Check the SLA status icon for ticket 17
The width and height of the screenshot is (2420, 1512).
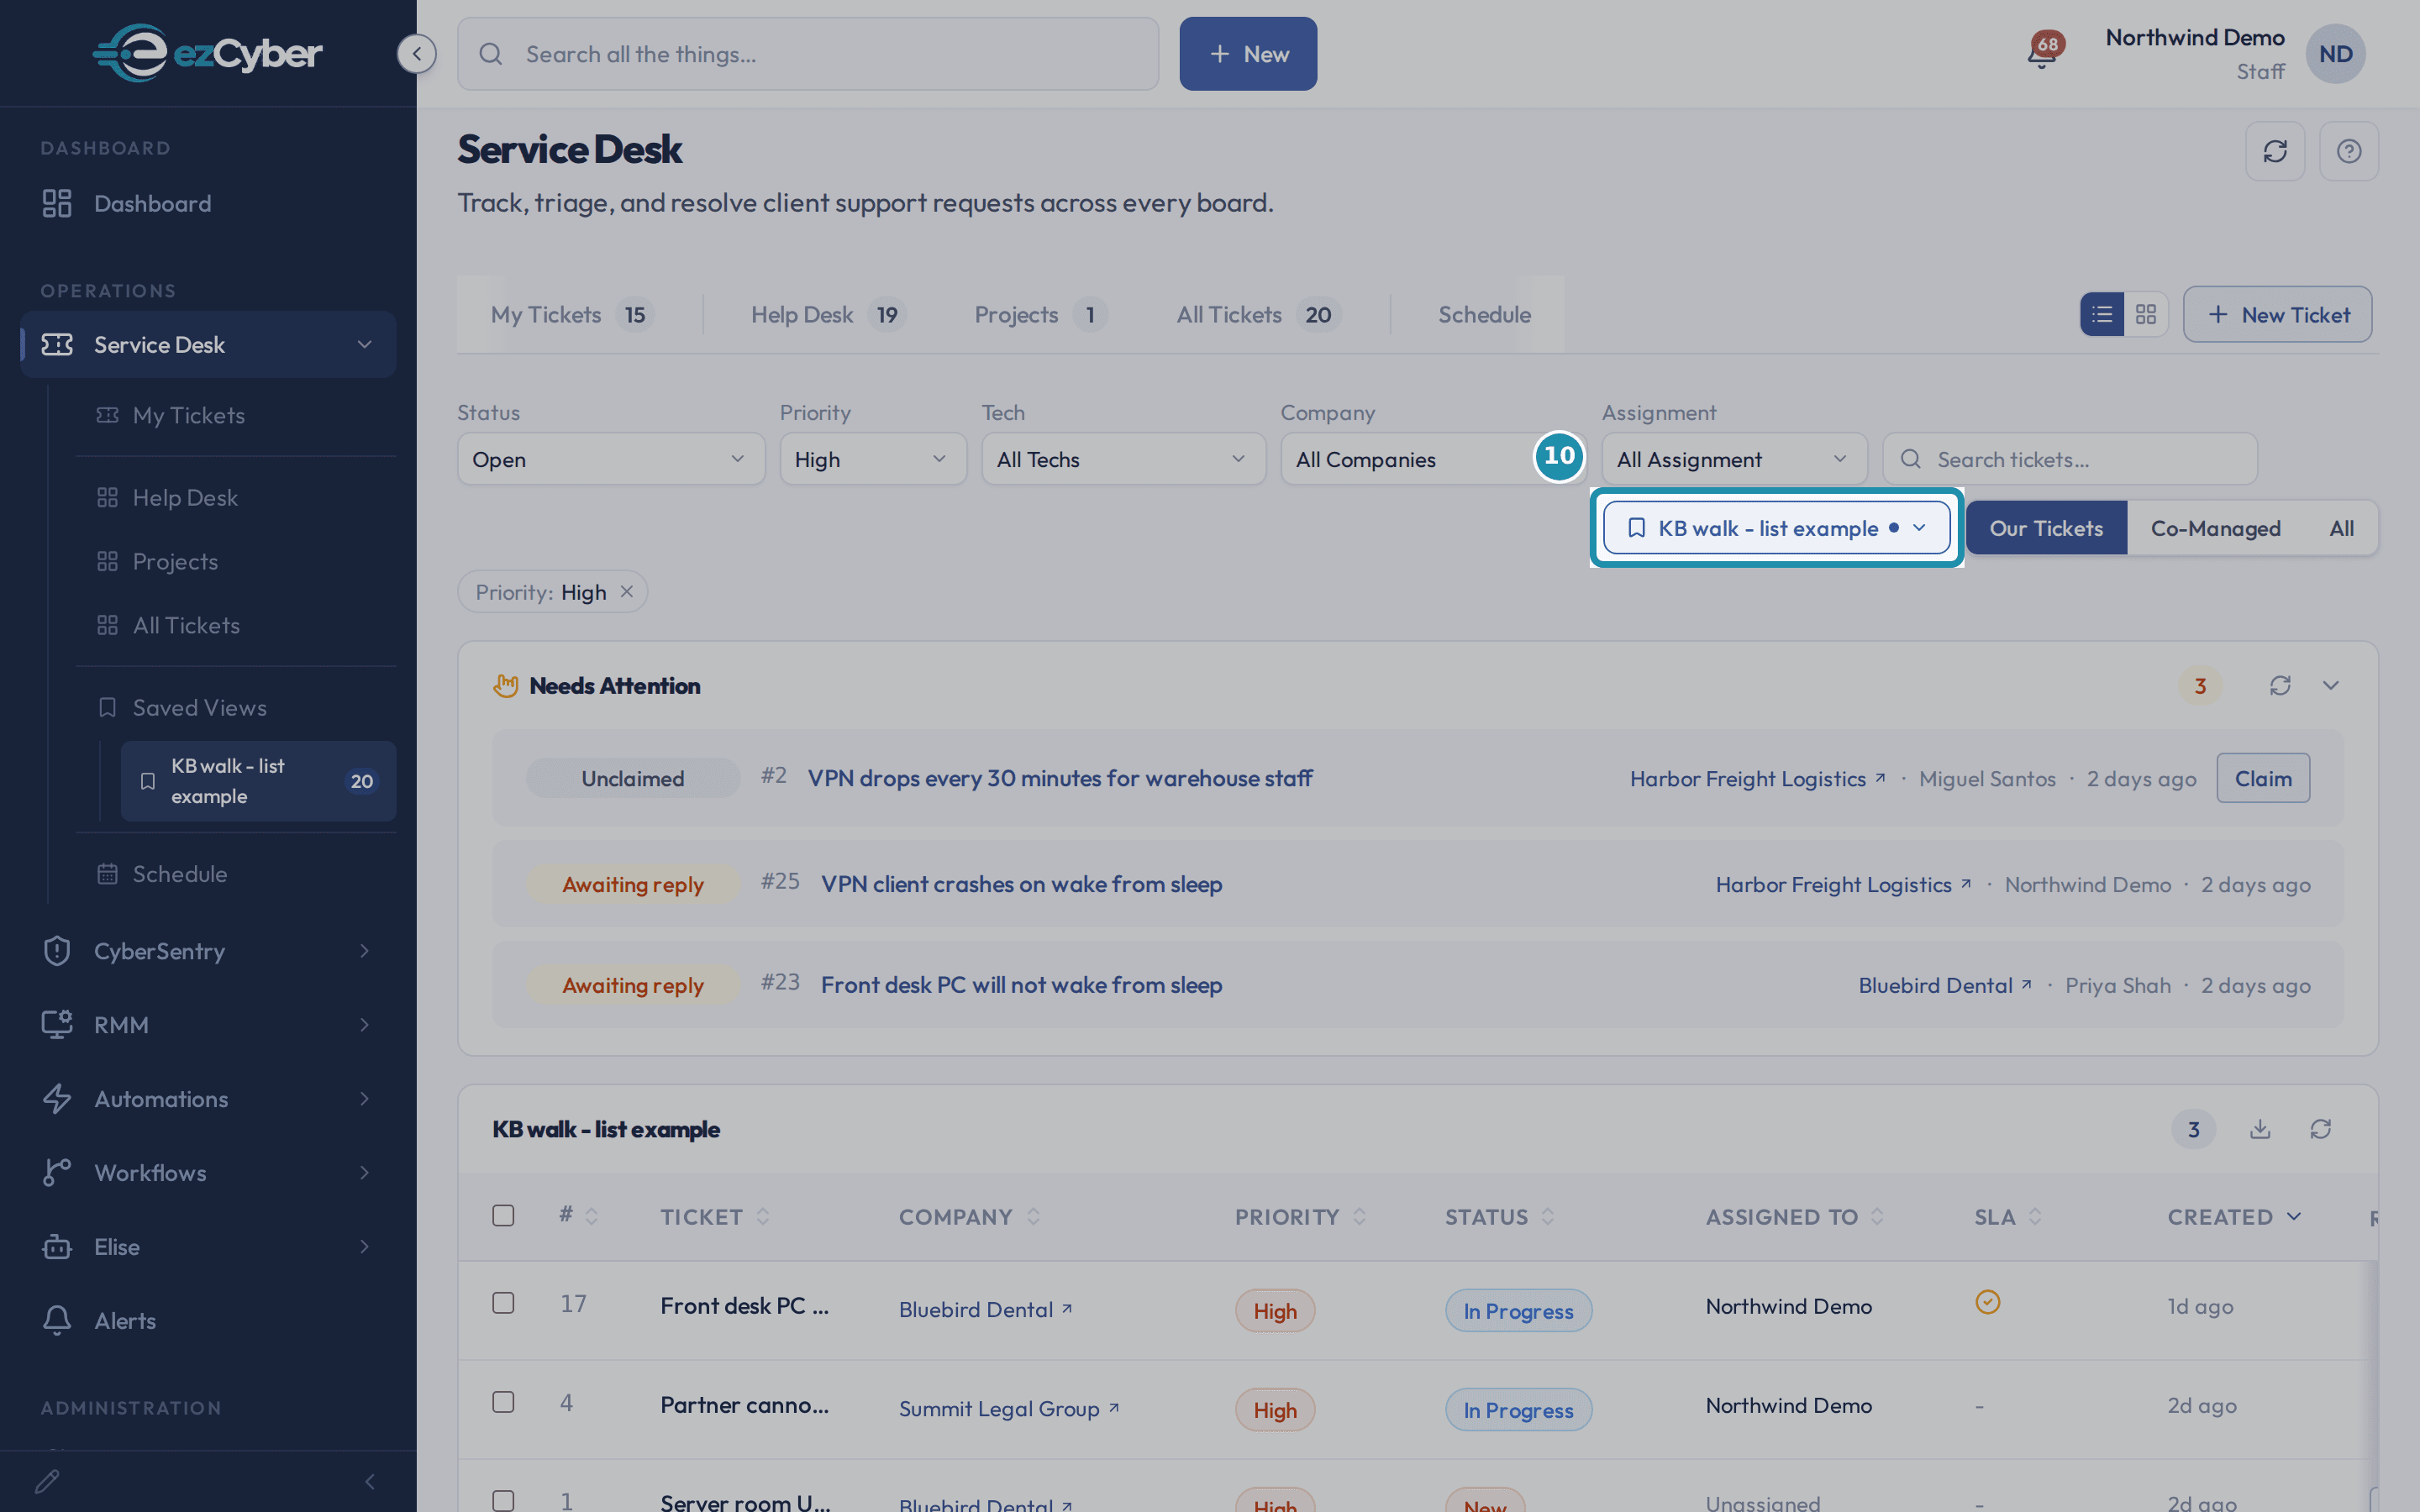[x=1988, y=1302]
